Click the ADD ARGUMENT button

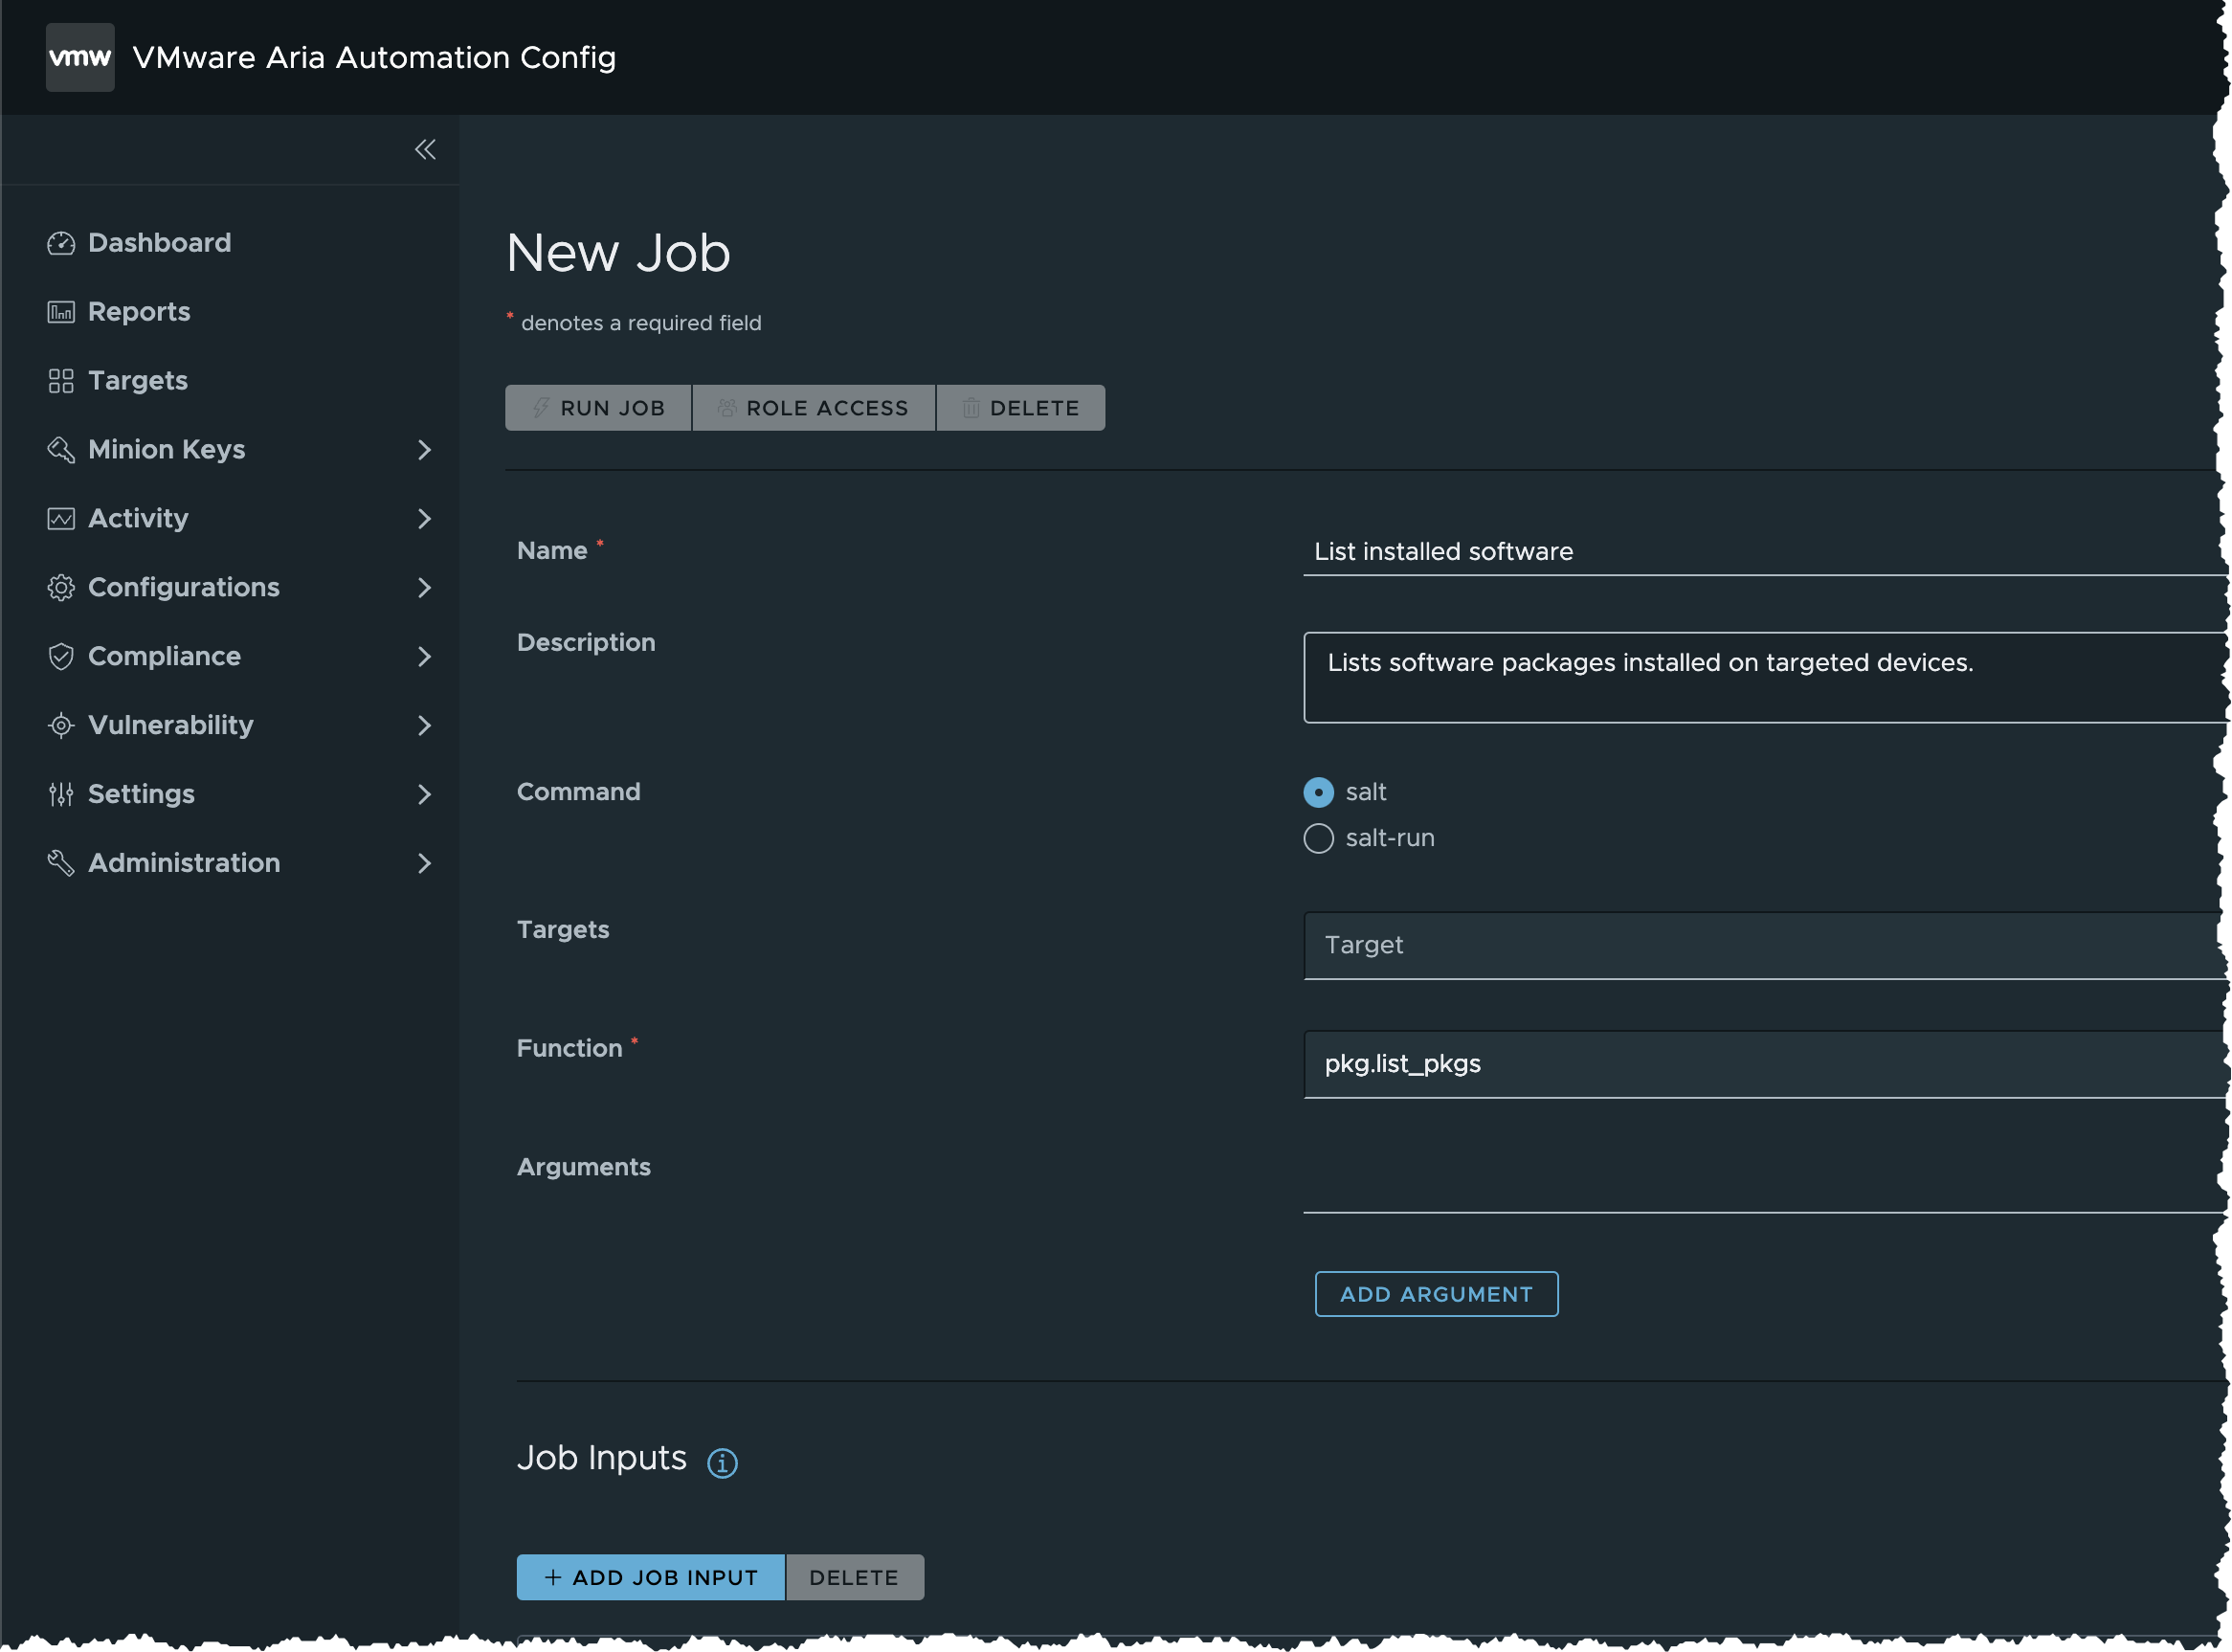click(1437, 1295)
